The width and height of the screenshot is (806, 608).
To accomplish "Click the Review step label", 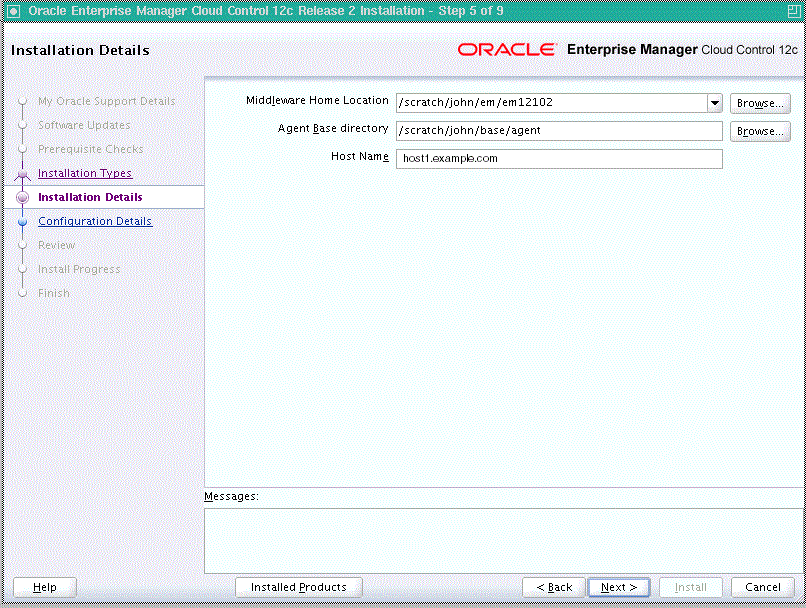I will click(57, 245).
